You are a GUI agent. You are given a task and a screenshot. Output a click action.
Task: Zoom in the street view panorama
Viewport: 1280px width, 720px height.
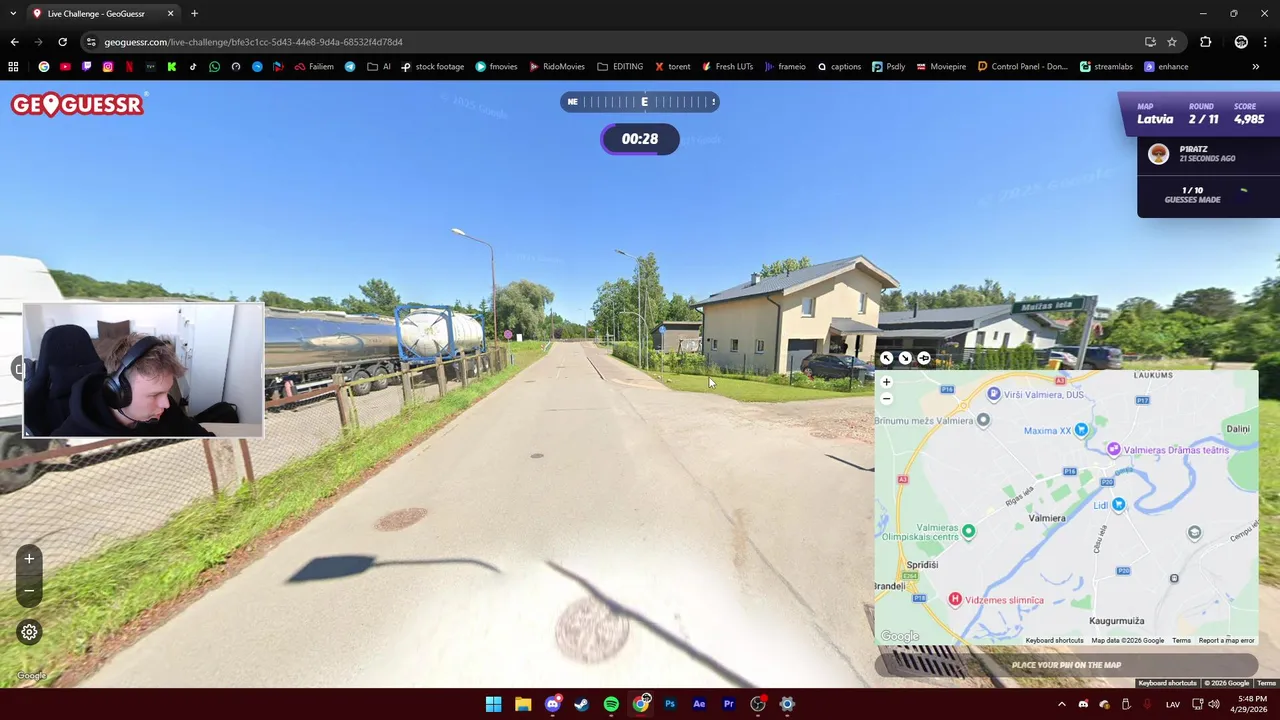29,559
